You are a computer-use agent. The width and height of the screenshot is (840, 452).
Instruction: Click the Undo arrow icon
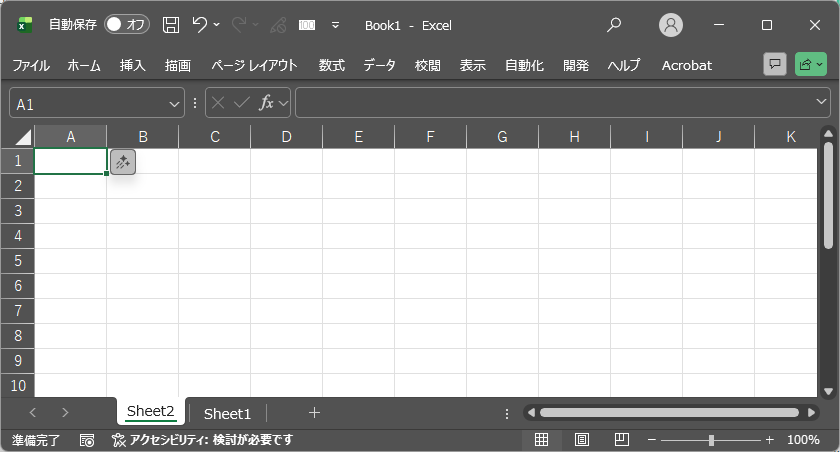coord(200,25)
